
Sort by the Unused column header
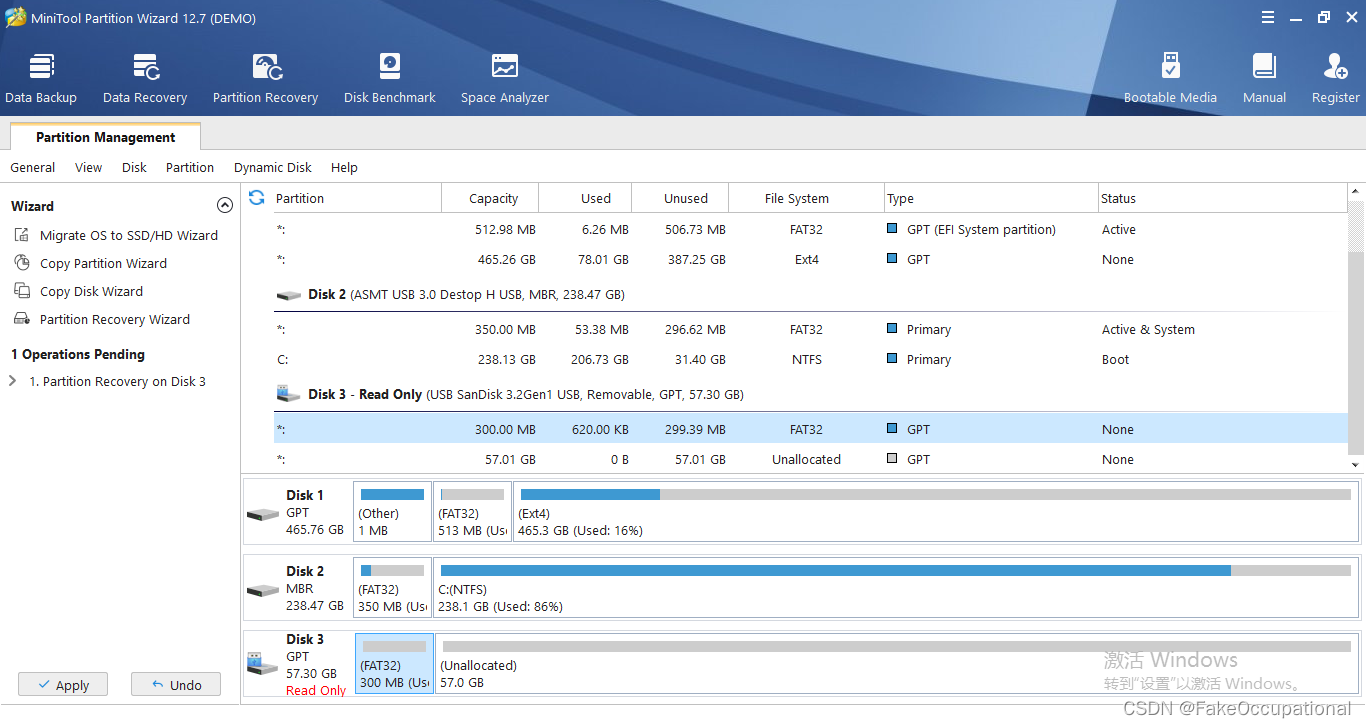pyautogui.click(x=680, y=198)
